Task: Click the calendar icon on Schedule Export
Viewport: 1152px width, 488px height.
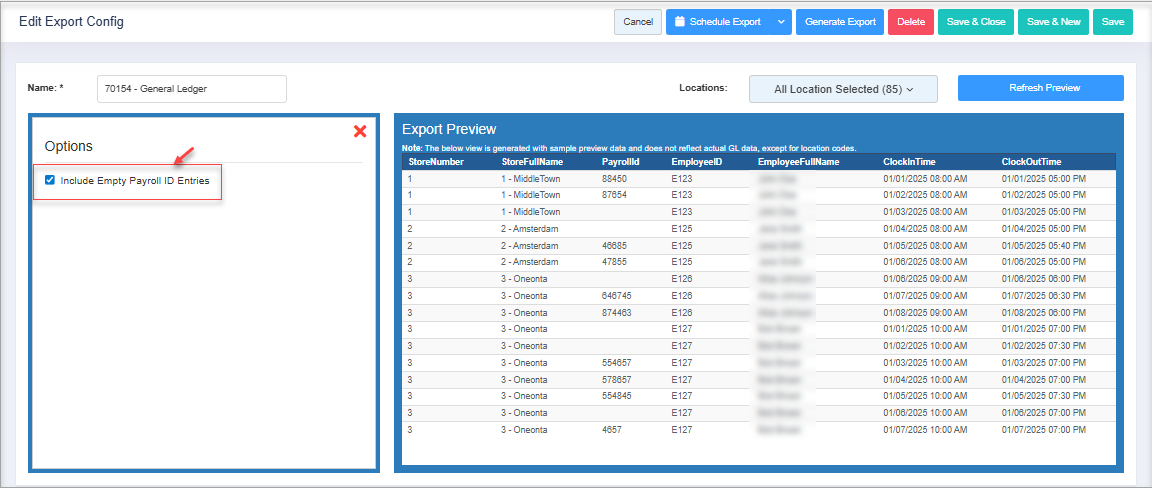Action: (x=679, y=22)
